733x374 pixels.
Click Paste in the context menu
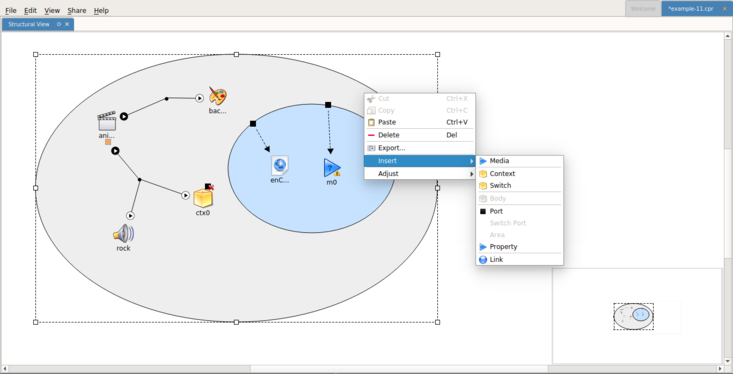click(419, 122)
